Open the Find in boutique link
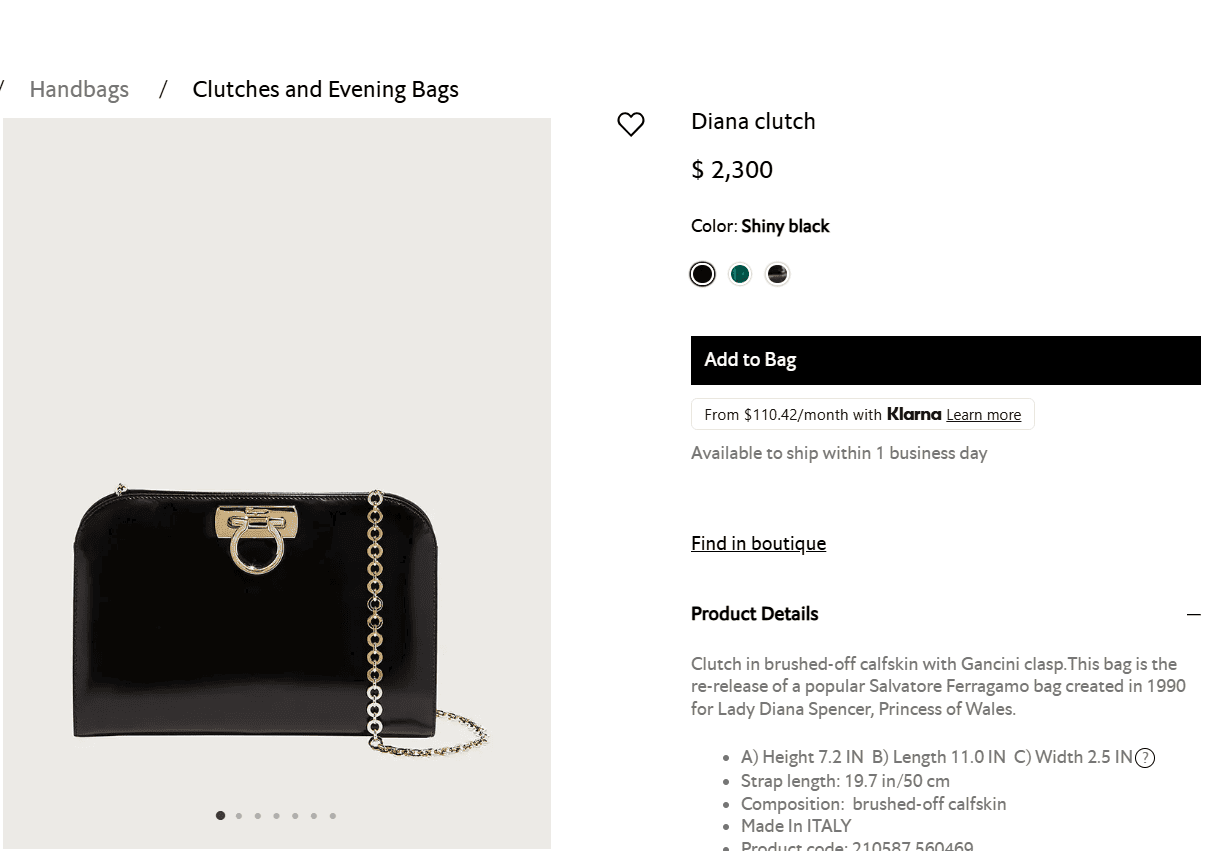 click(758, 543)
